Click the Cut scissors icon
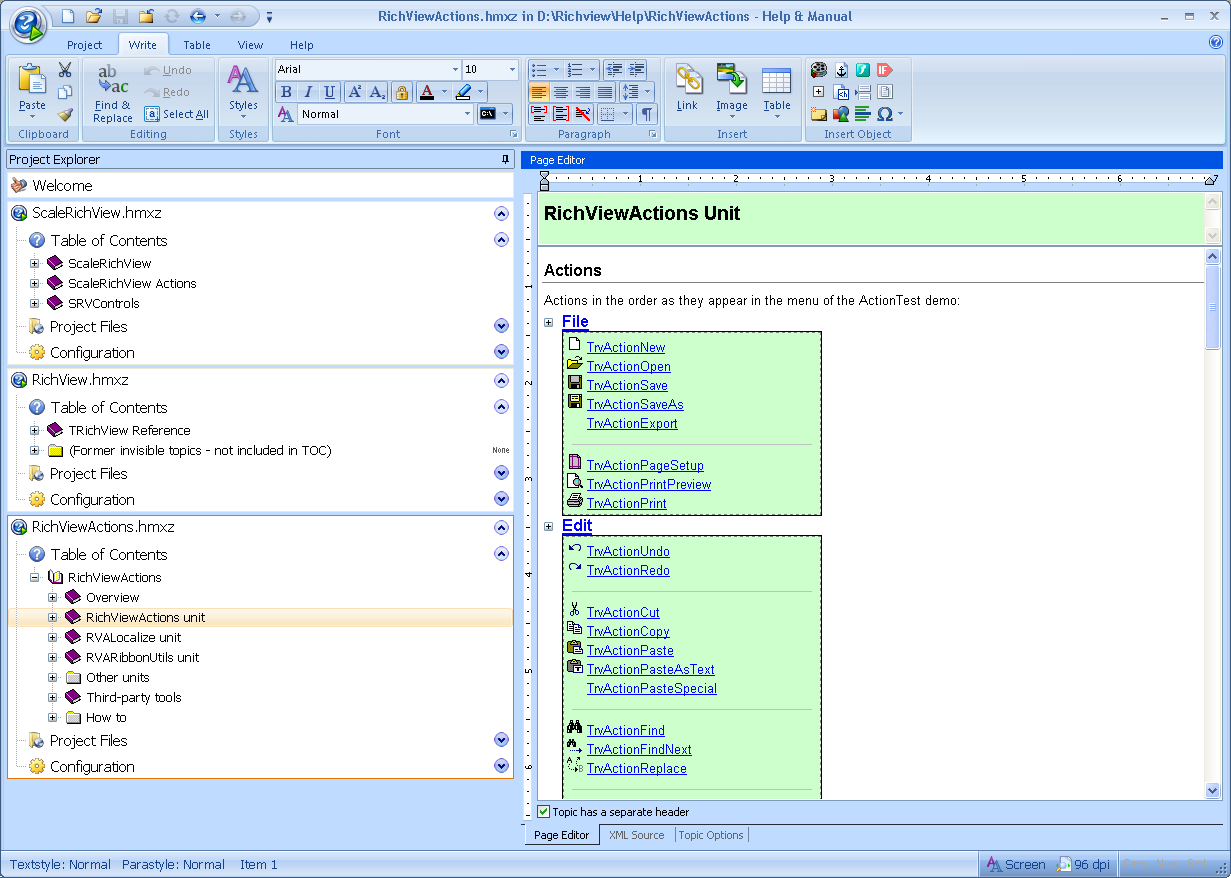The width and height of the screenshot is (1231, 878). click(65, 70)
